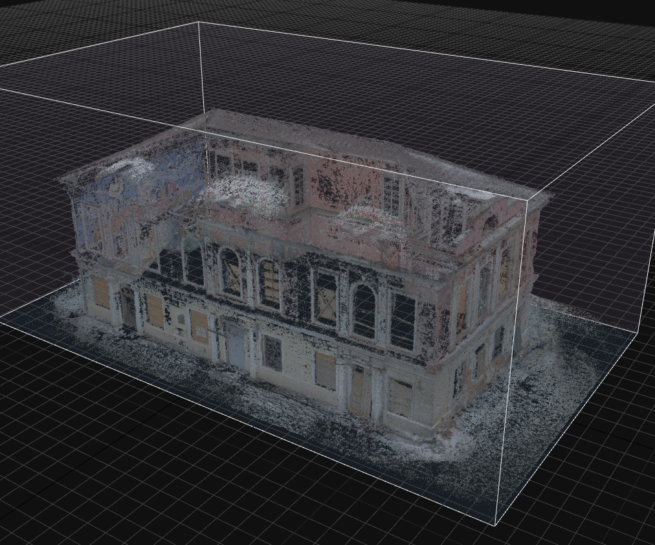Select the narrow door on front right ground floor

point(358,390)
